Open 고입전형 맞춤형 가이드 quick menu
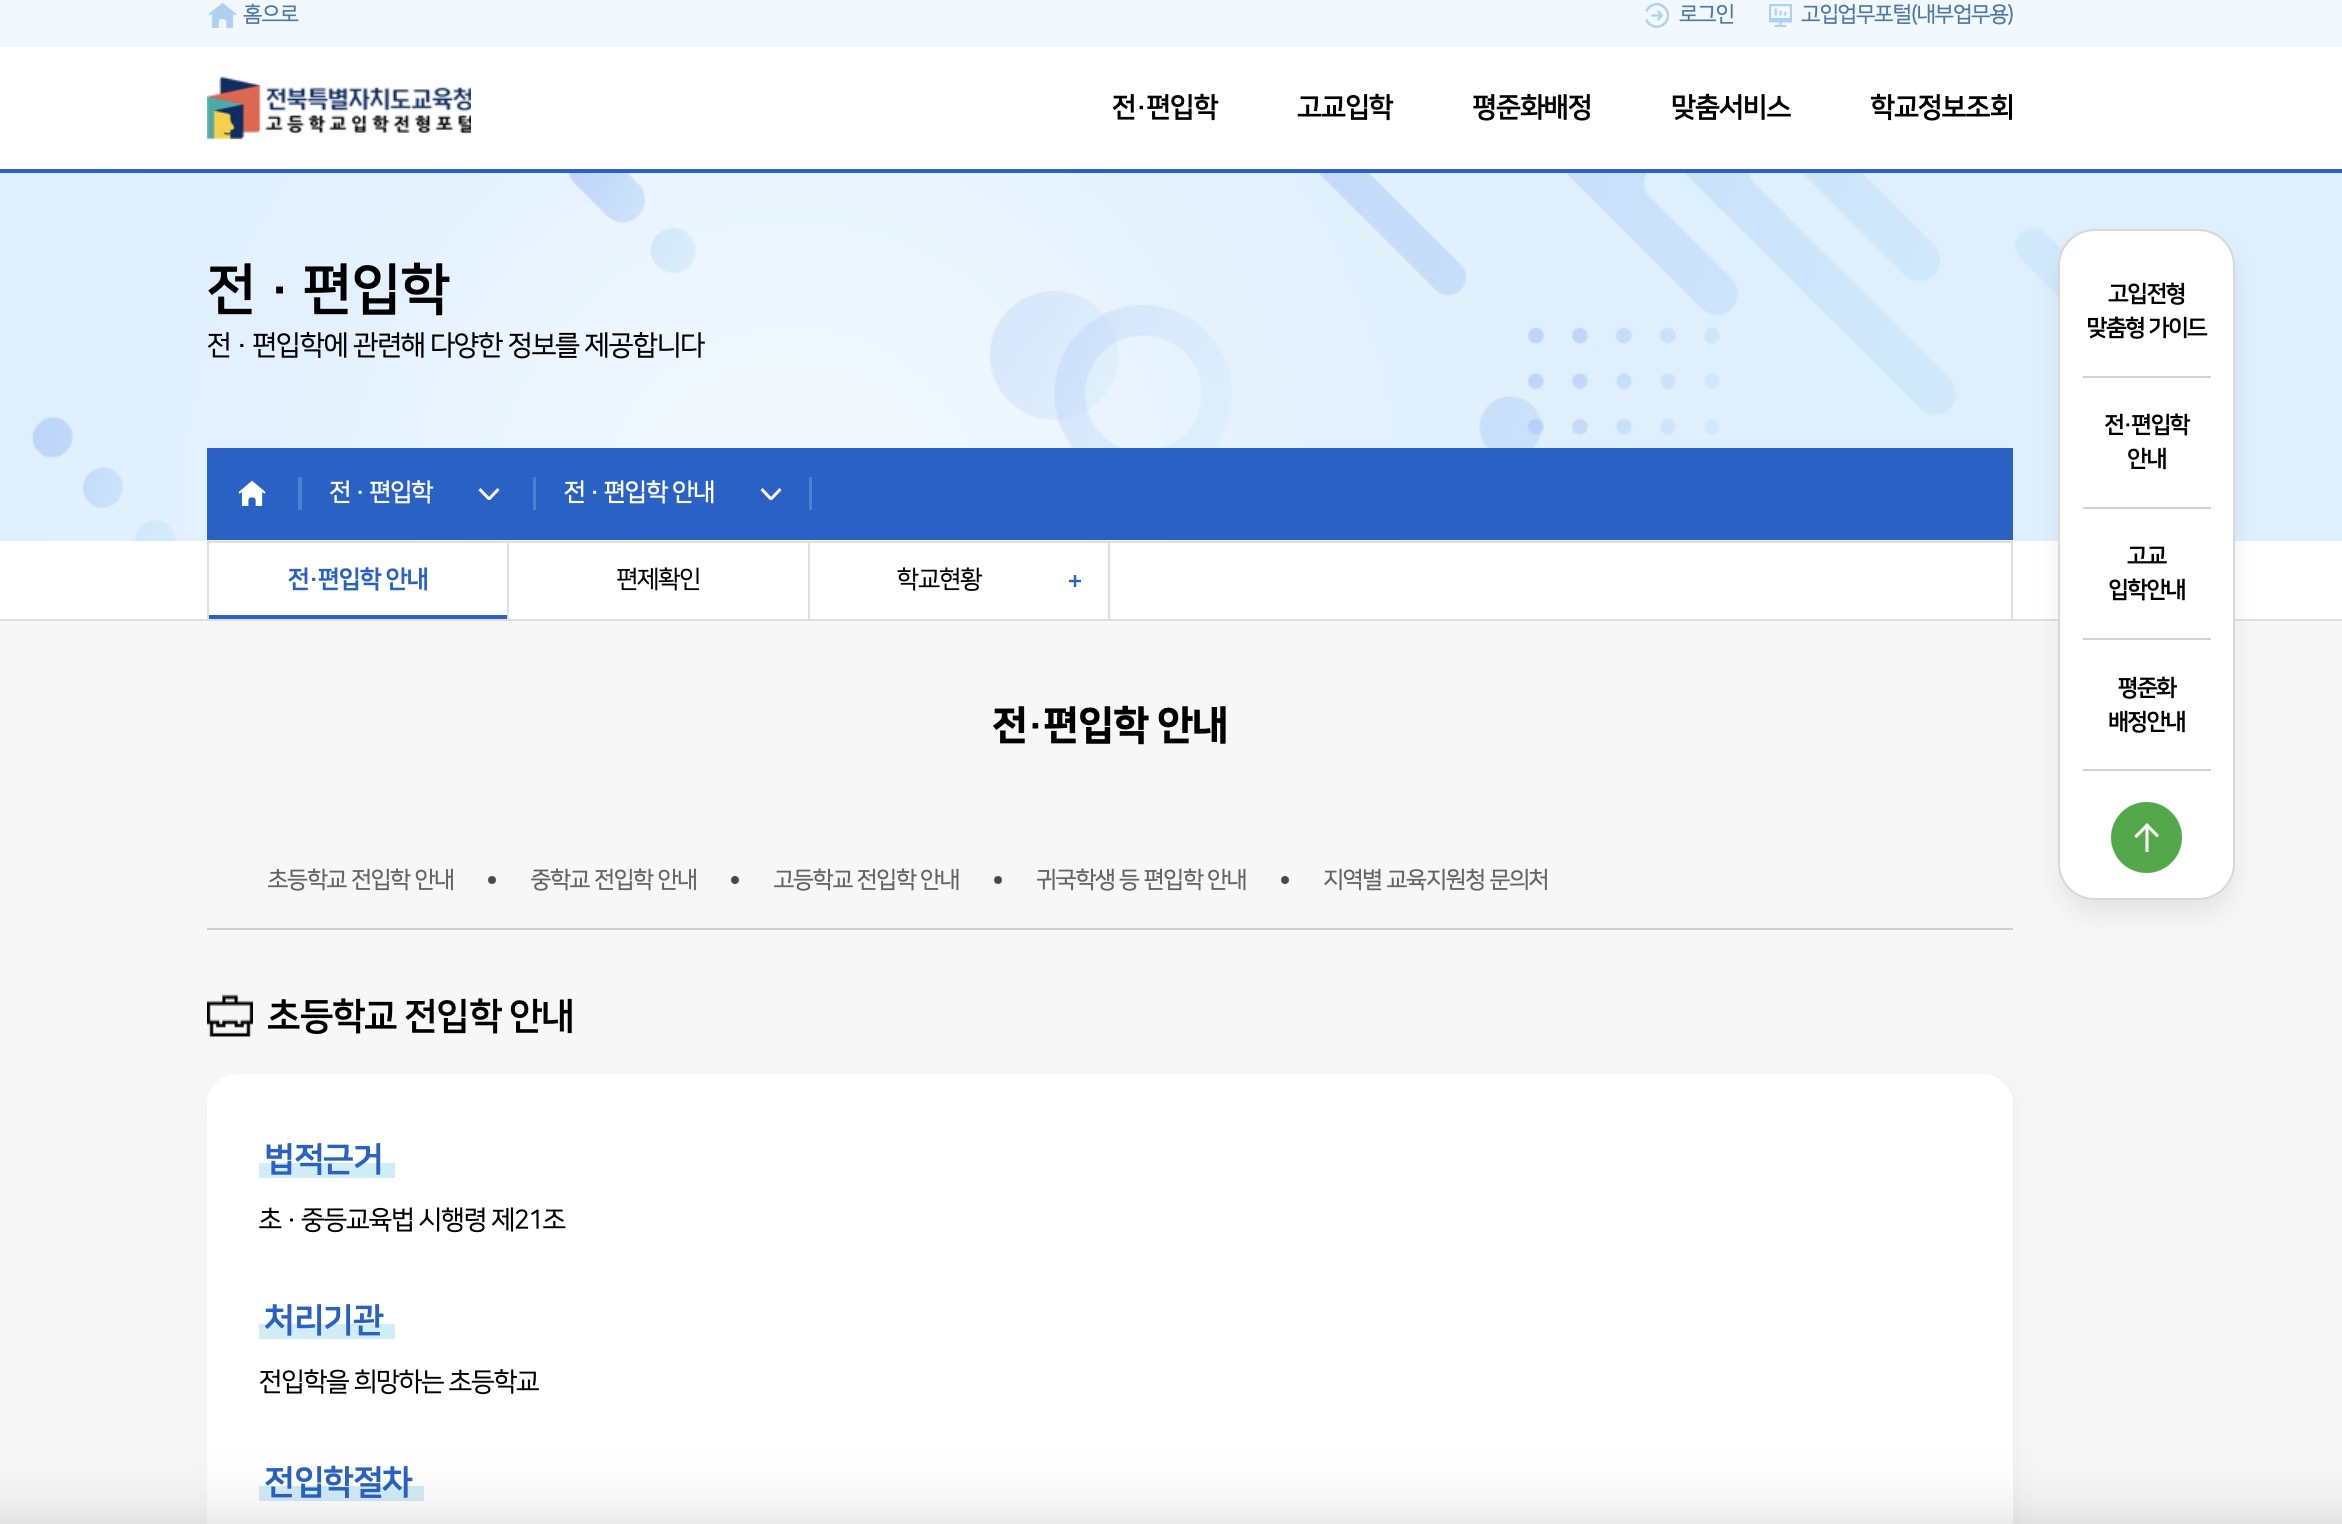This screenshot has width=2342, height=1524. click(x=2146, y=310)
